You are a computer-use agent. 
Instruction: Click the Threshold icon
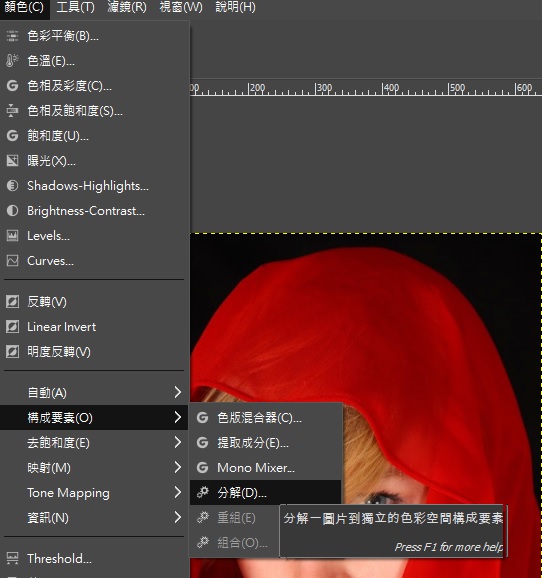click(12, 558)
